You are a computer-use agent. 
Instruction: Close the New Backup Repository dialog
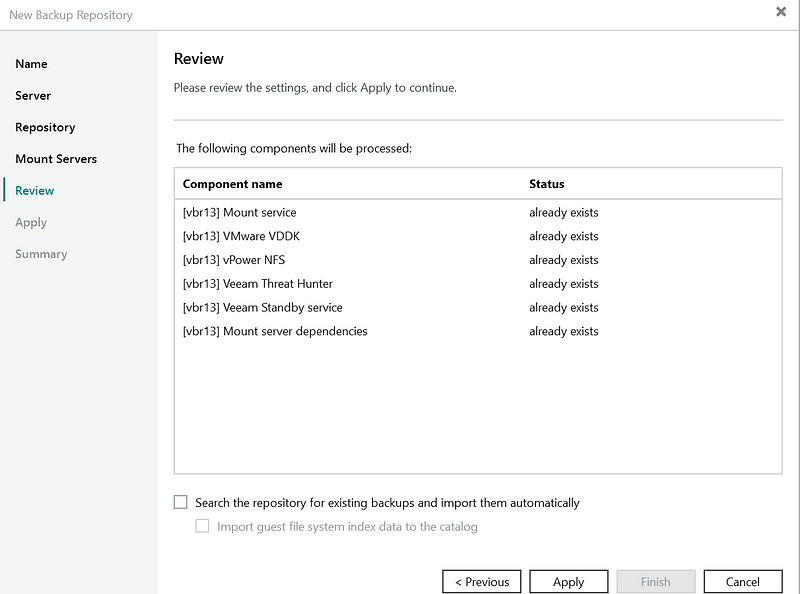pyautogui.click(x=780, y=12)
